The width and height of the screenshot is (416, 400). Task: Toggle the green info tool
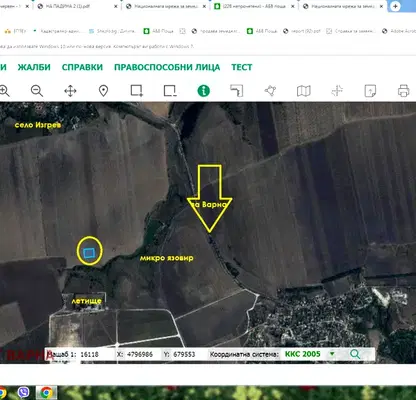(x=204, y=91)
